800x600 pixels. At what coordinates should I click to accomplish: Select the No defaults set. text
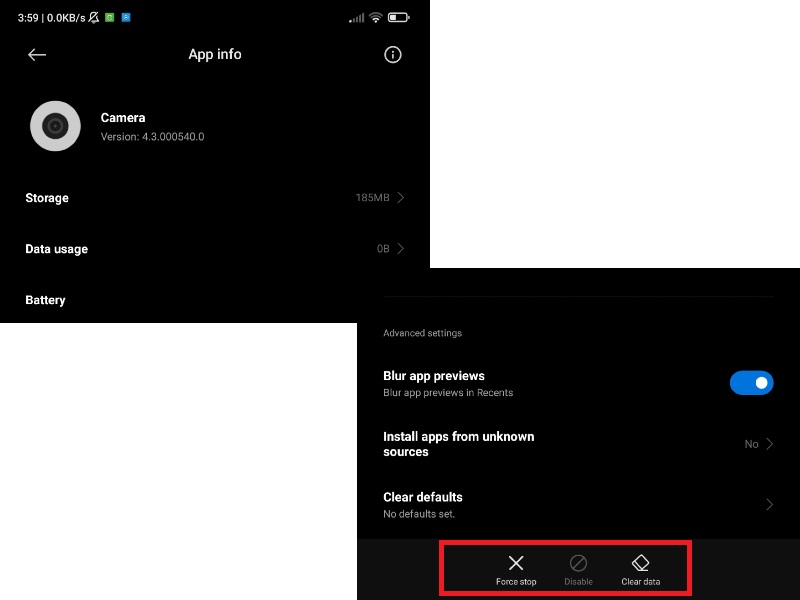tap(419, 514)
